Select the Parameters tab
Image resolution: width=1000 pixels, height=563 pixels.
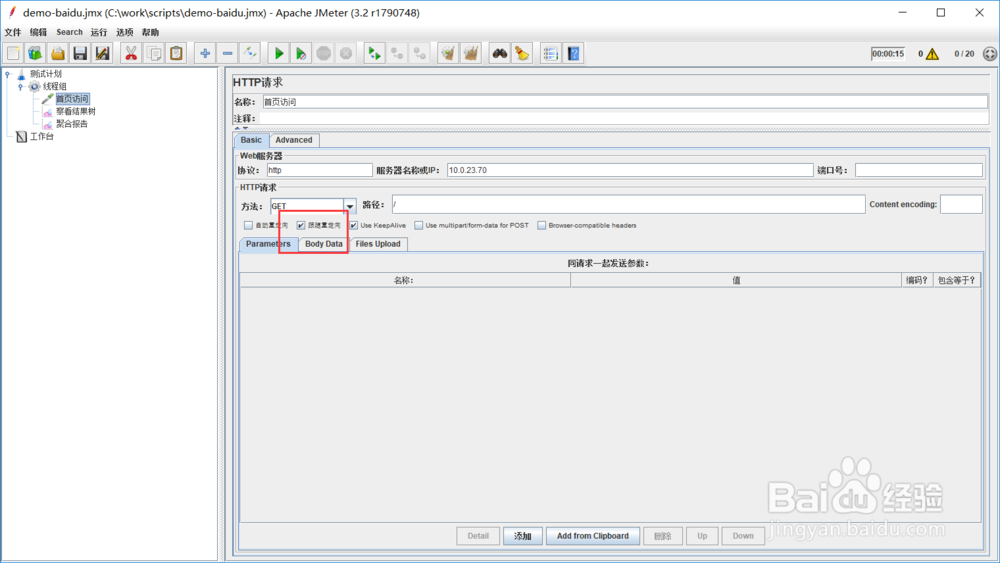(268, 244)
